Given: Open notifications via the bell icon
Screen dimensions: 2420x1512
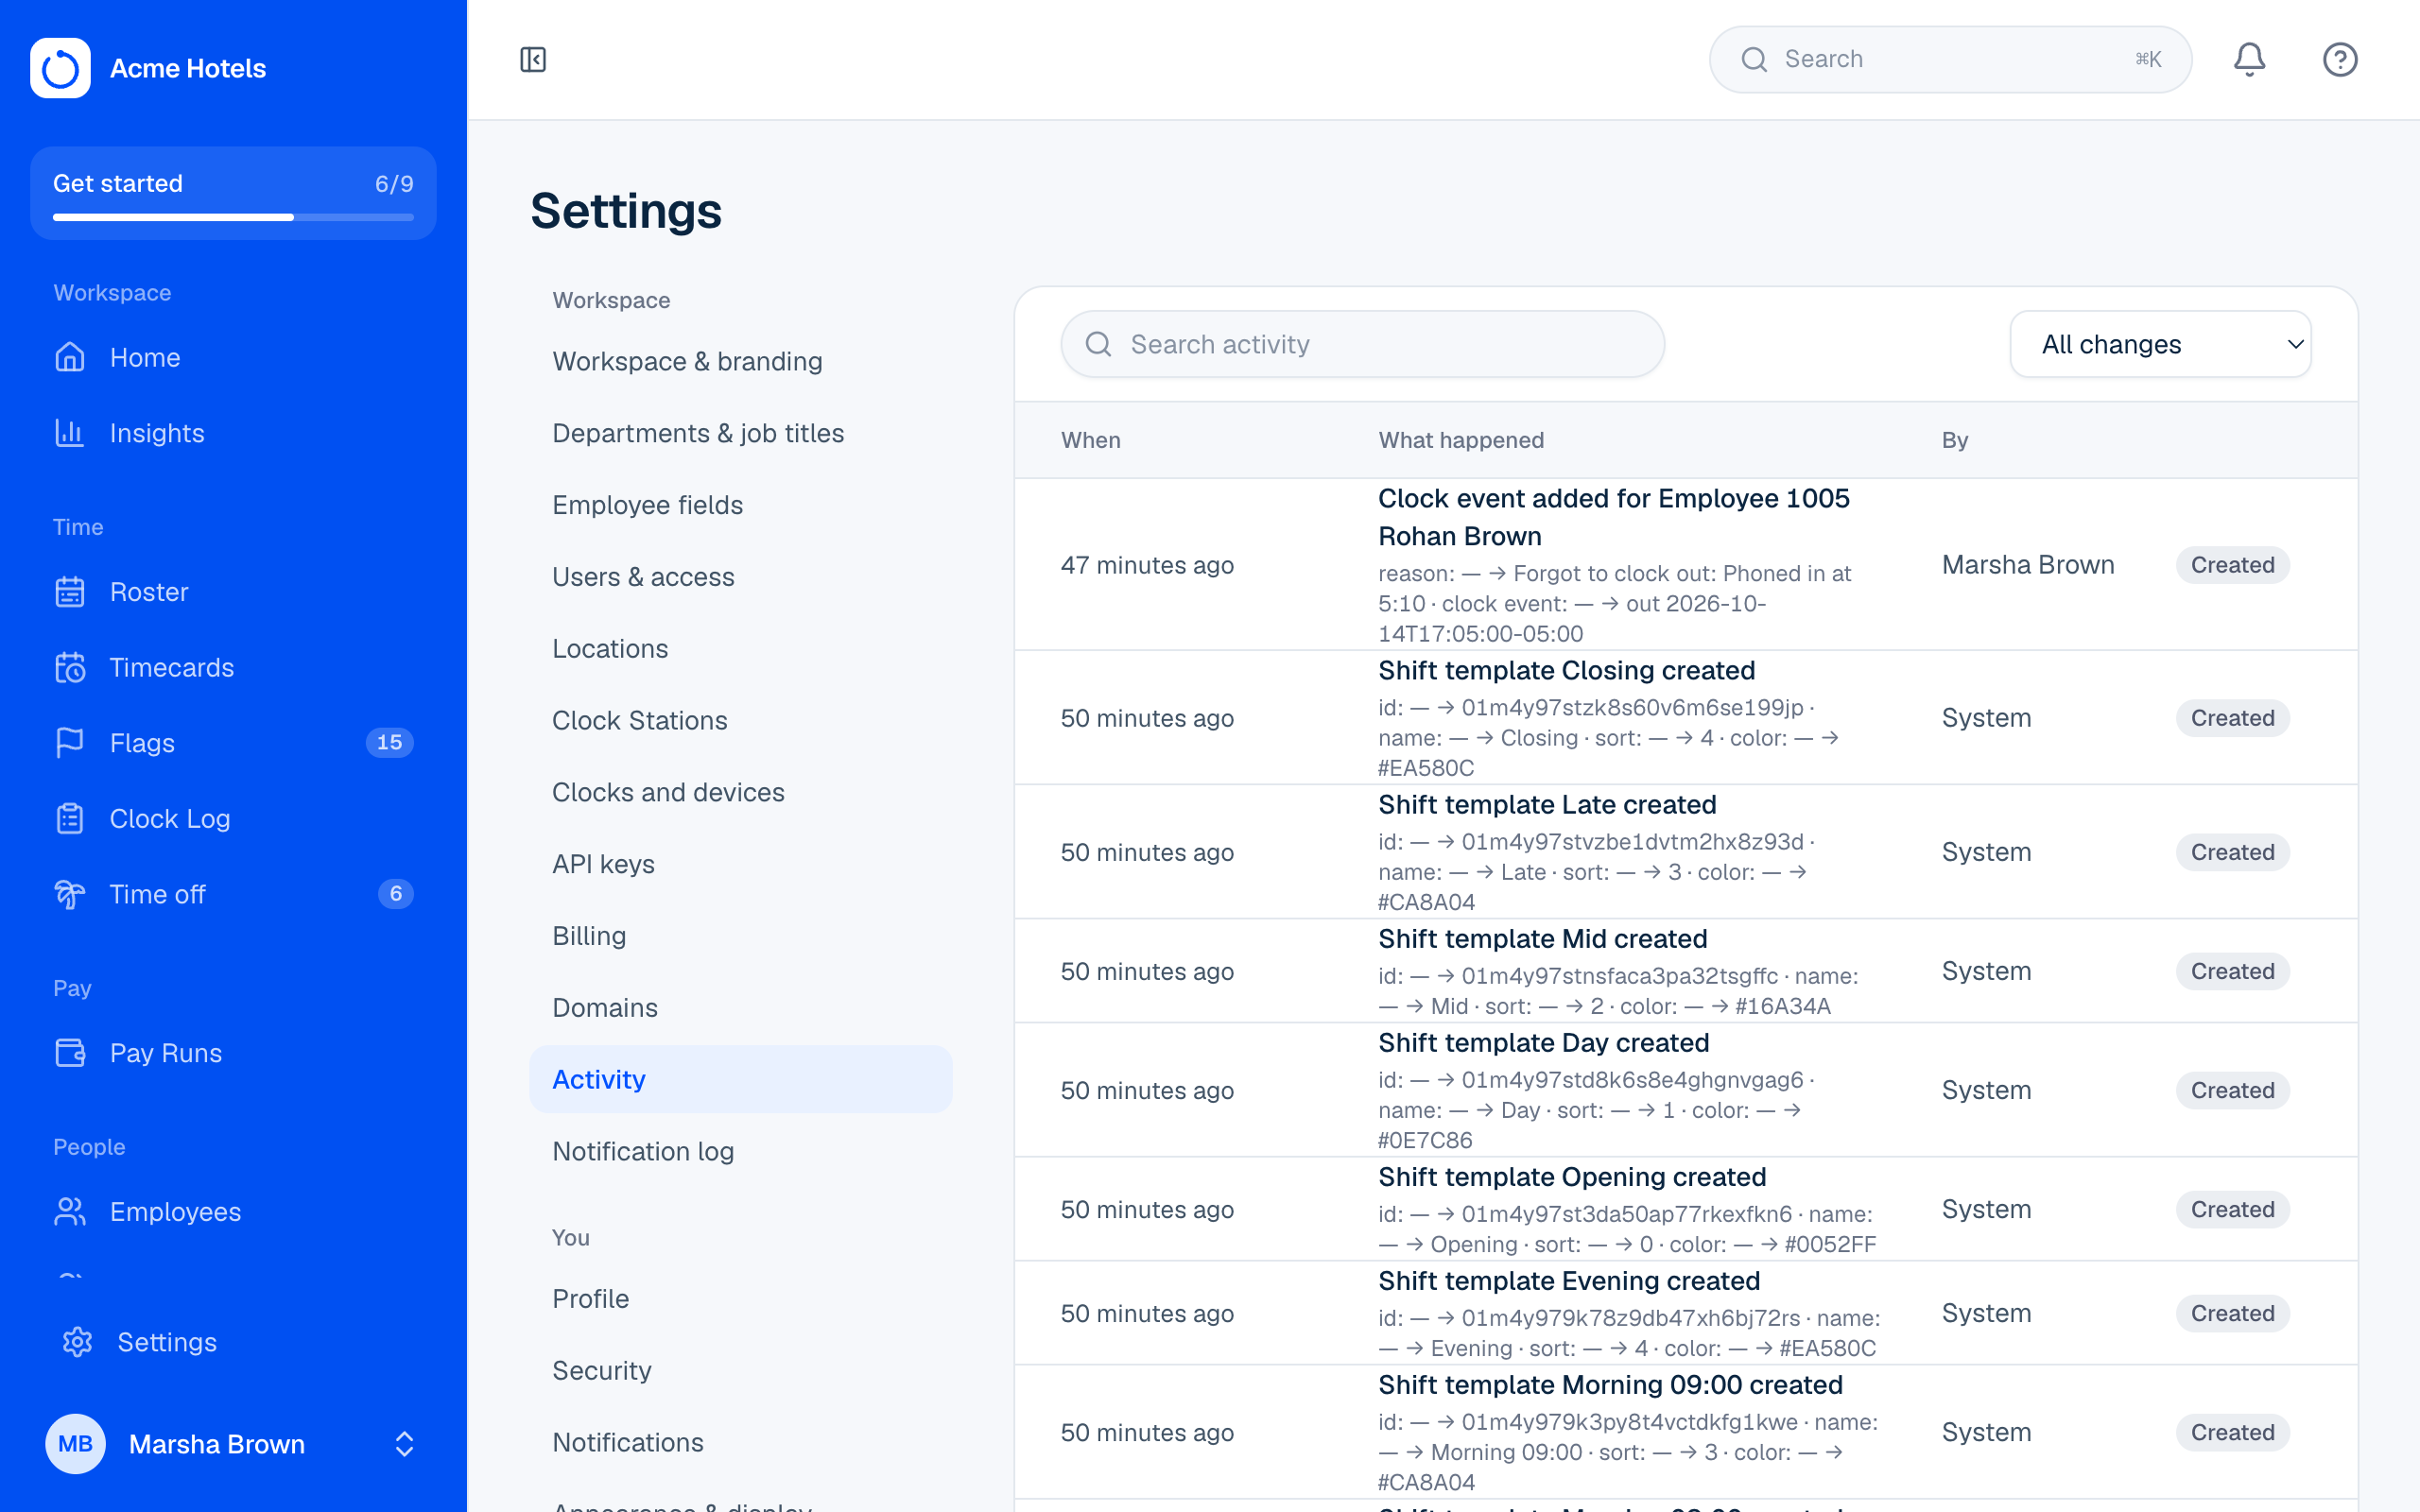Looking at the screenshot, I should point(2249,60).
